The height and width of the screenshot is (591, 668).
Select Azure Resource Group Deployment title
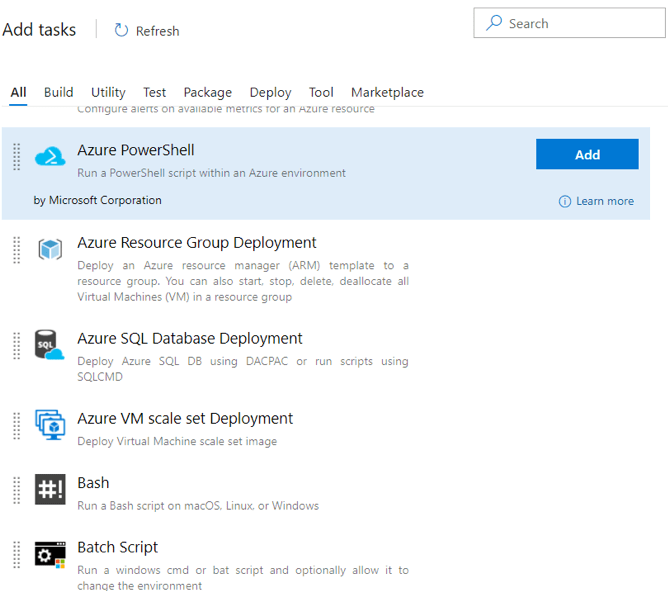[x=196, y=243]
